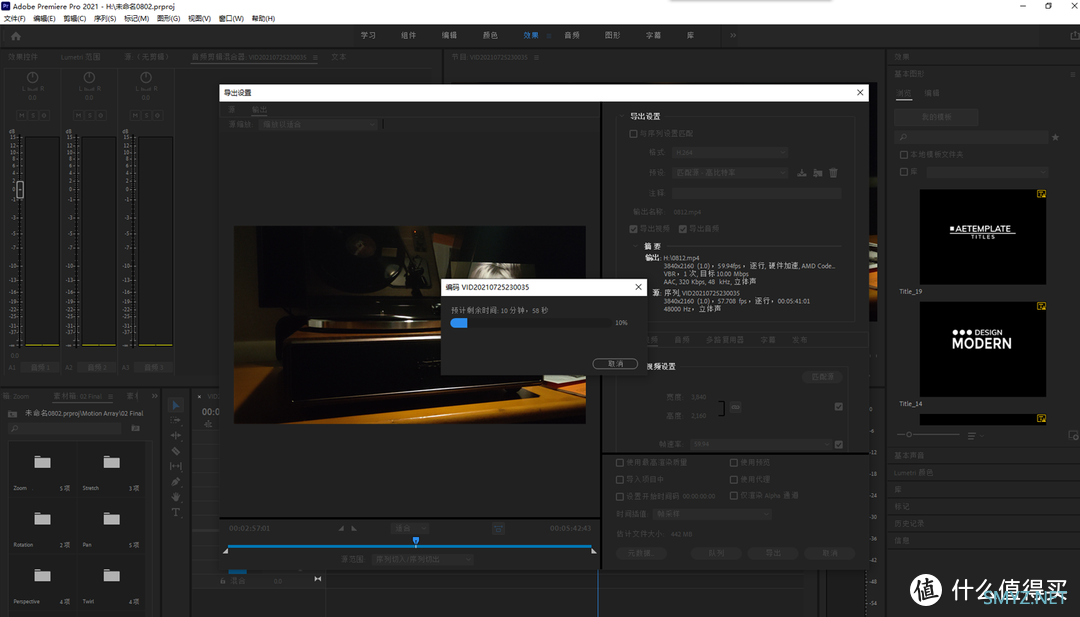Open the 帧速率 59.94 dropdown
This screenshot has width=1080, height=617.
point(762,444)
